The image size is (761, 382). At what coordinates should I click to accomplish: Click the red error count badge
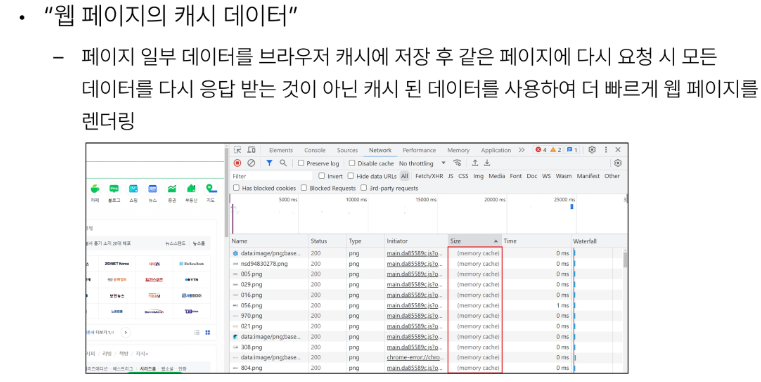click(541, 150)
